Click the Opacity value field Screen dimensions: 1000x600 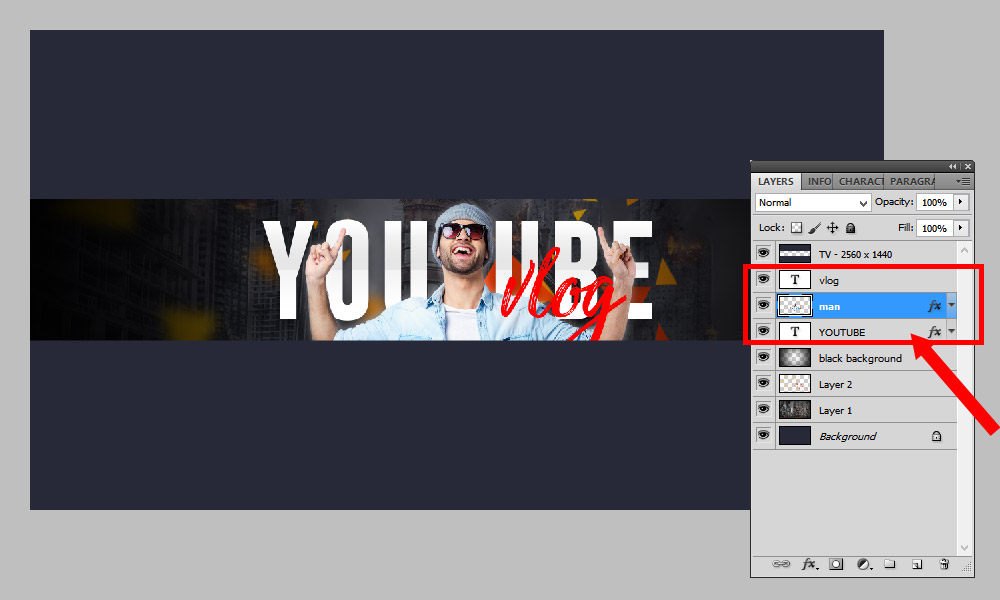click(x=934, y=202)
